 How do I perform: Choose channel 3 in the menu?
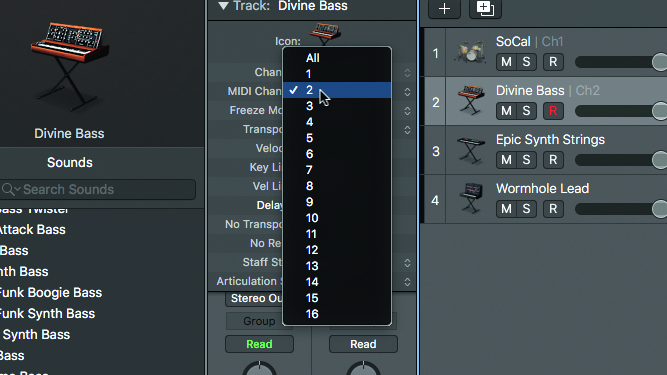pos(337,106)
